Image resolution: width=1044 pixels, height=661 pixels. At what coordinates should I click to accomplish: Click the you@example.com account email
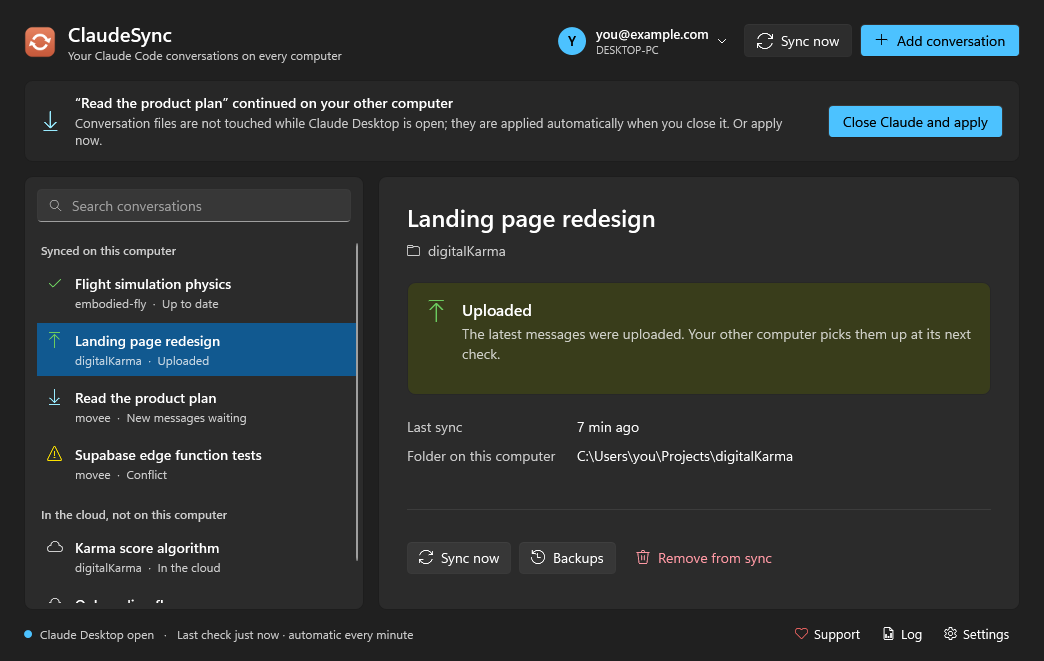(652, 35)
